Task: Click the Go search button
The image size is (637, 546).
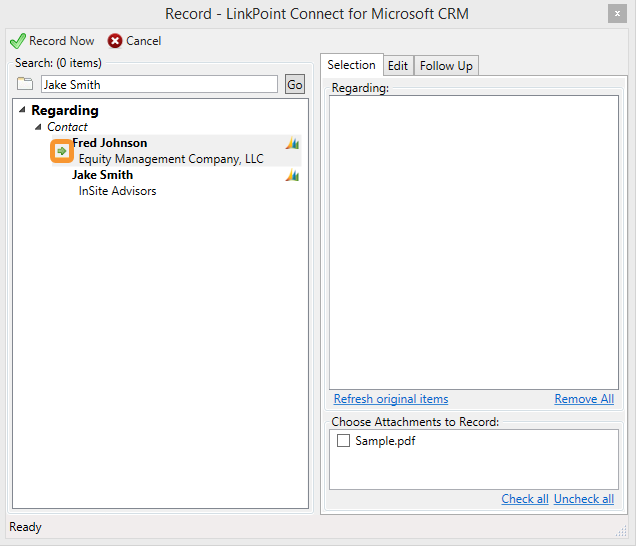Action: pos(295,84)
